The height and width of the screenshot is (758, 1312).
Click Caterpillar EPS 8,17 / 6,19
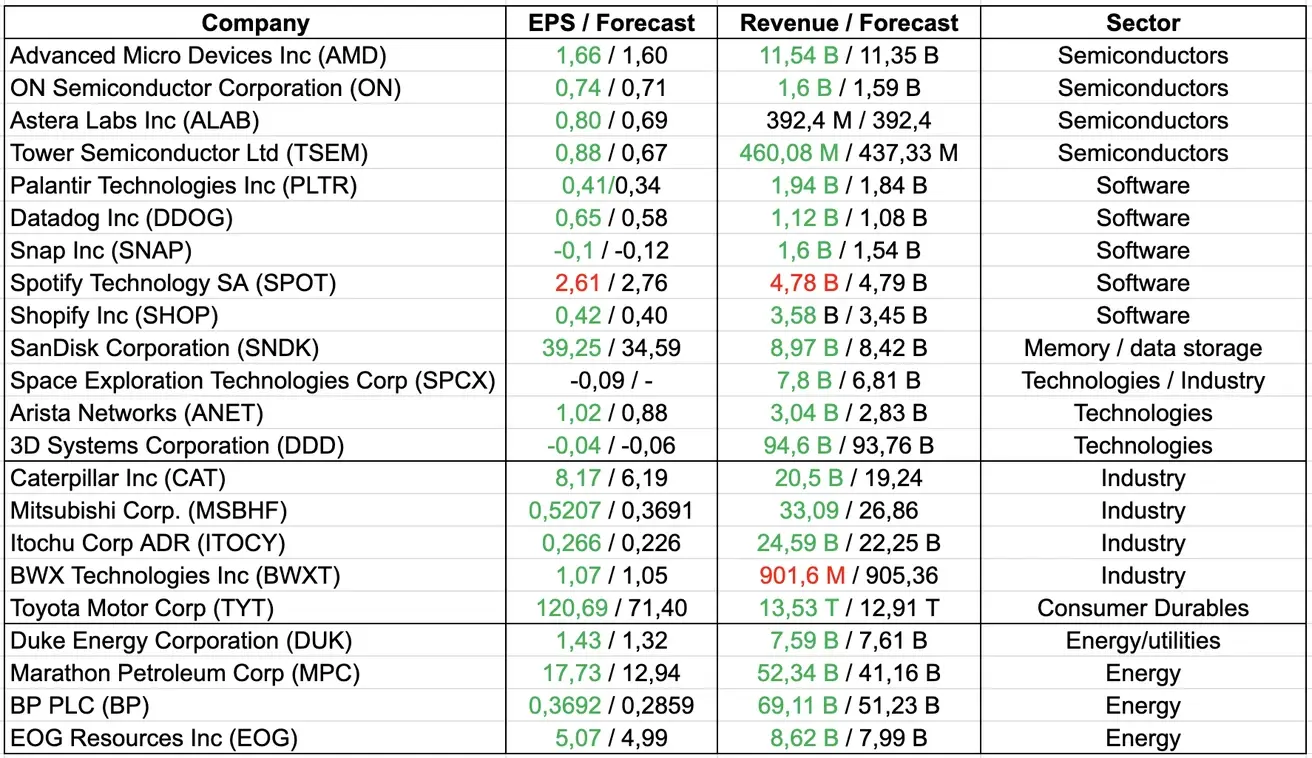click(x=611, y=478)
